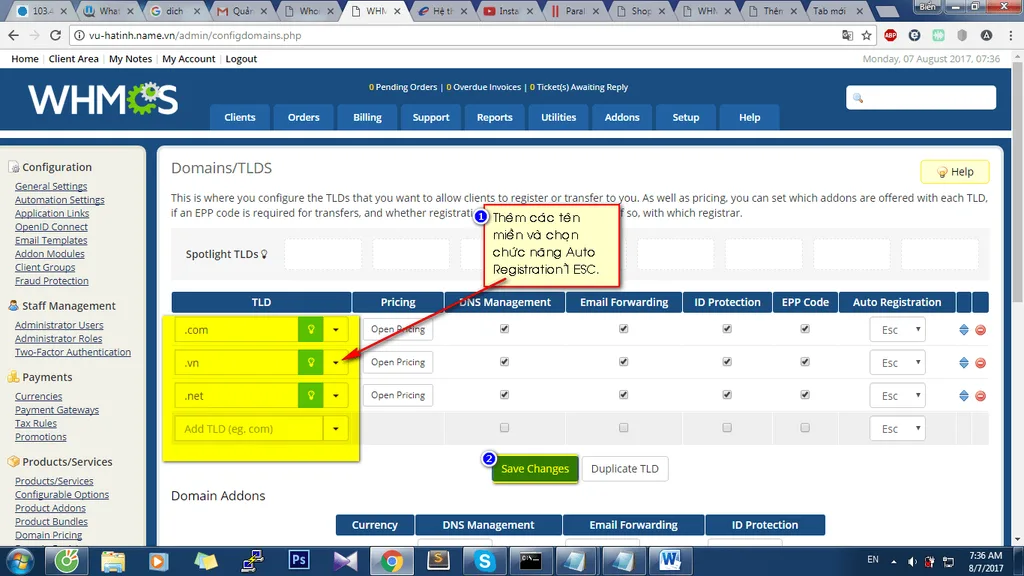This screenshot has width=1024, height=576.
Task: Open Auto Registration dropdown for .vn
Action: tap(897, 362)
